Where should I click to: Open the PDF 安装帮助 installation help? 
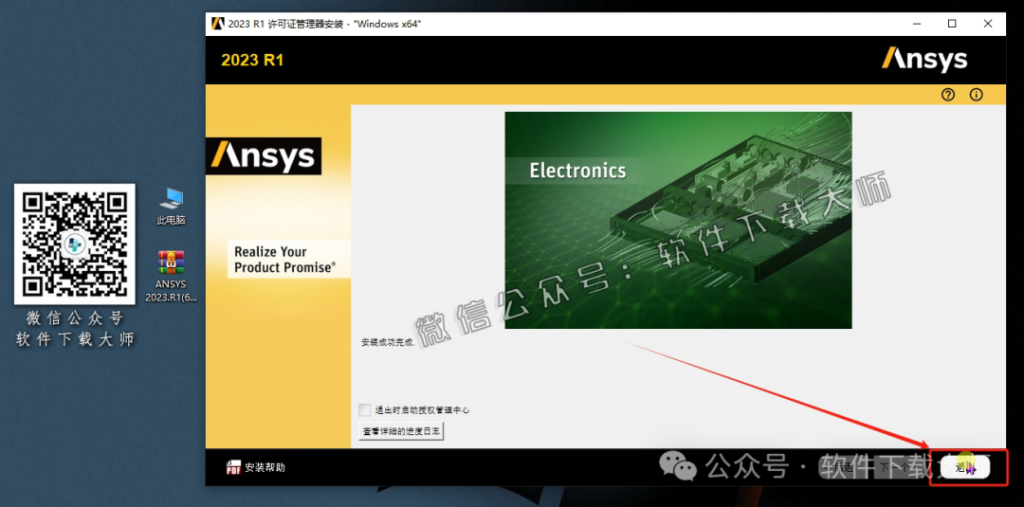[255, 467]
